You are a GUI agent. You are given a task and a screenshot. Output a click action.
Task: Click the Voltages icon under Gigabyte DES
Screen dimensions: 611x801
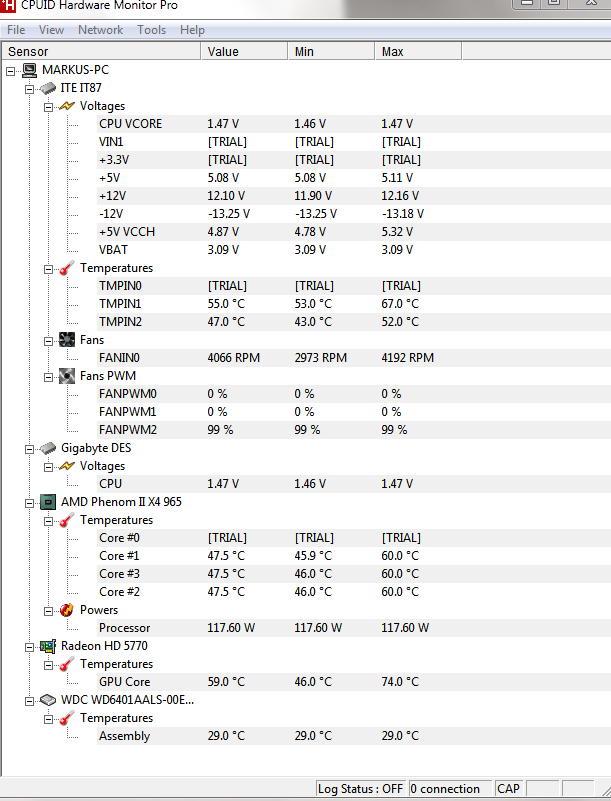pyautogui.click(x=67, y=466)
